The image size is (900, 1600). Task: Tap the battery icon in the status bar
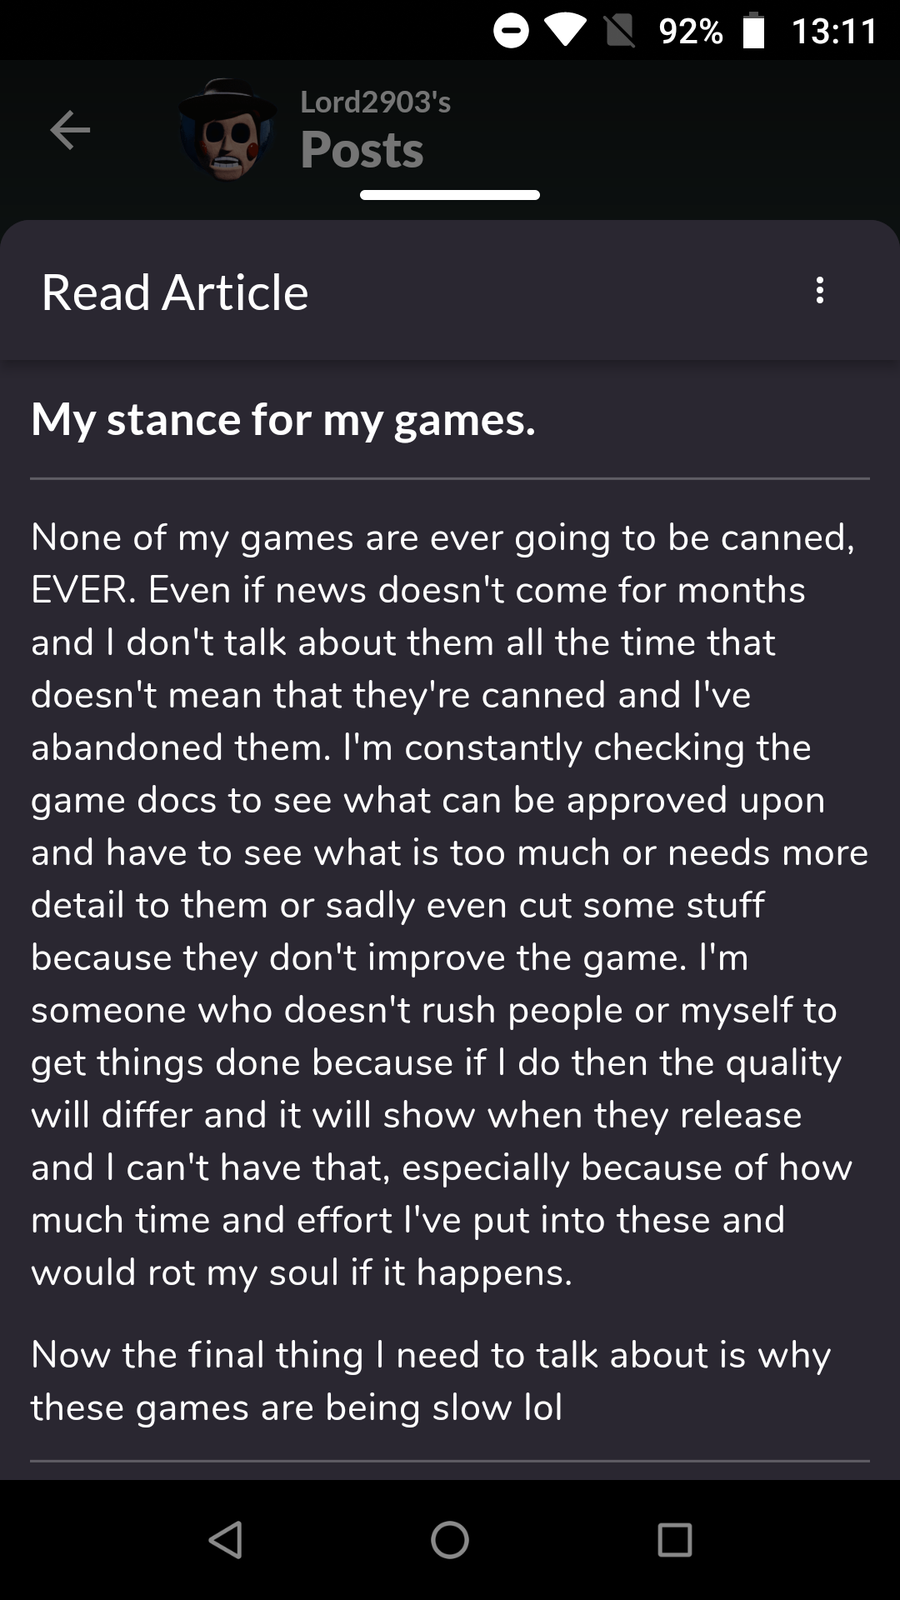point(753,31)
